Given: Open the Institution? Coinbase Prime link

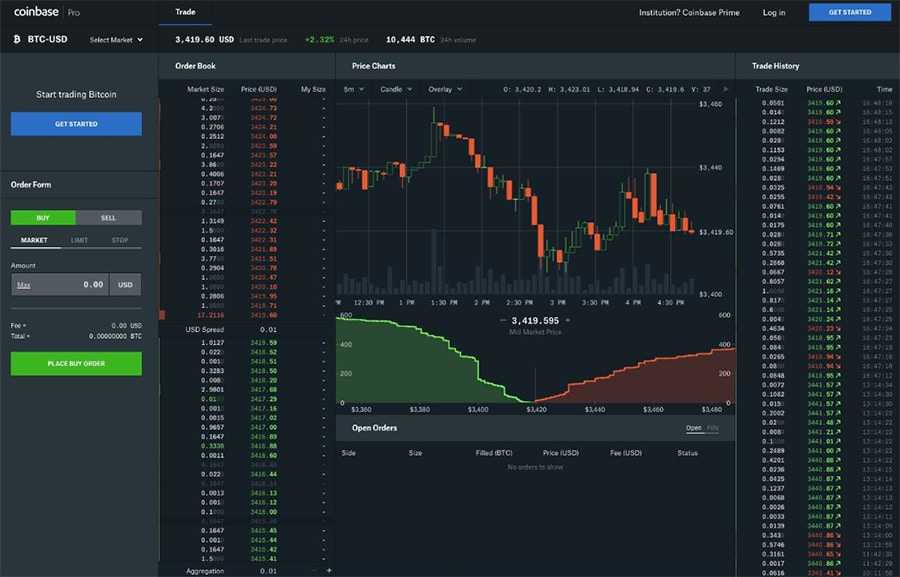Looking at the screenshot, I should [687, 12].
